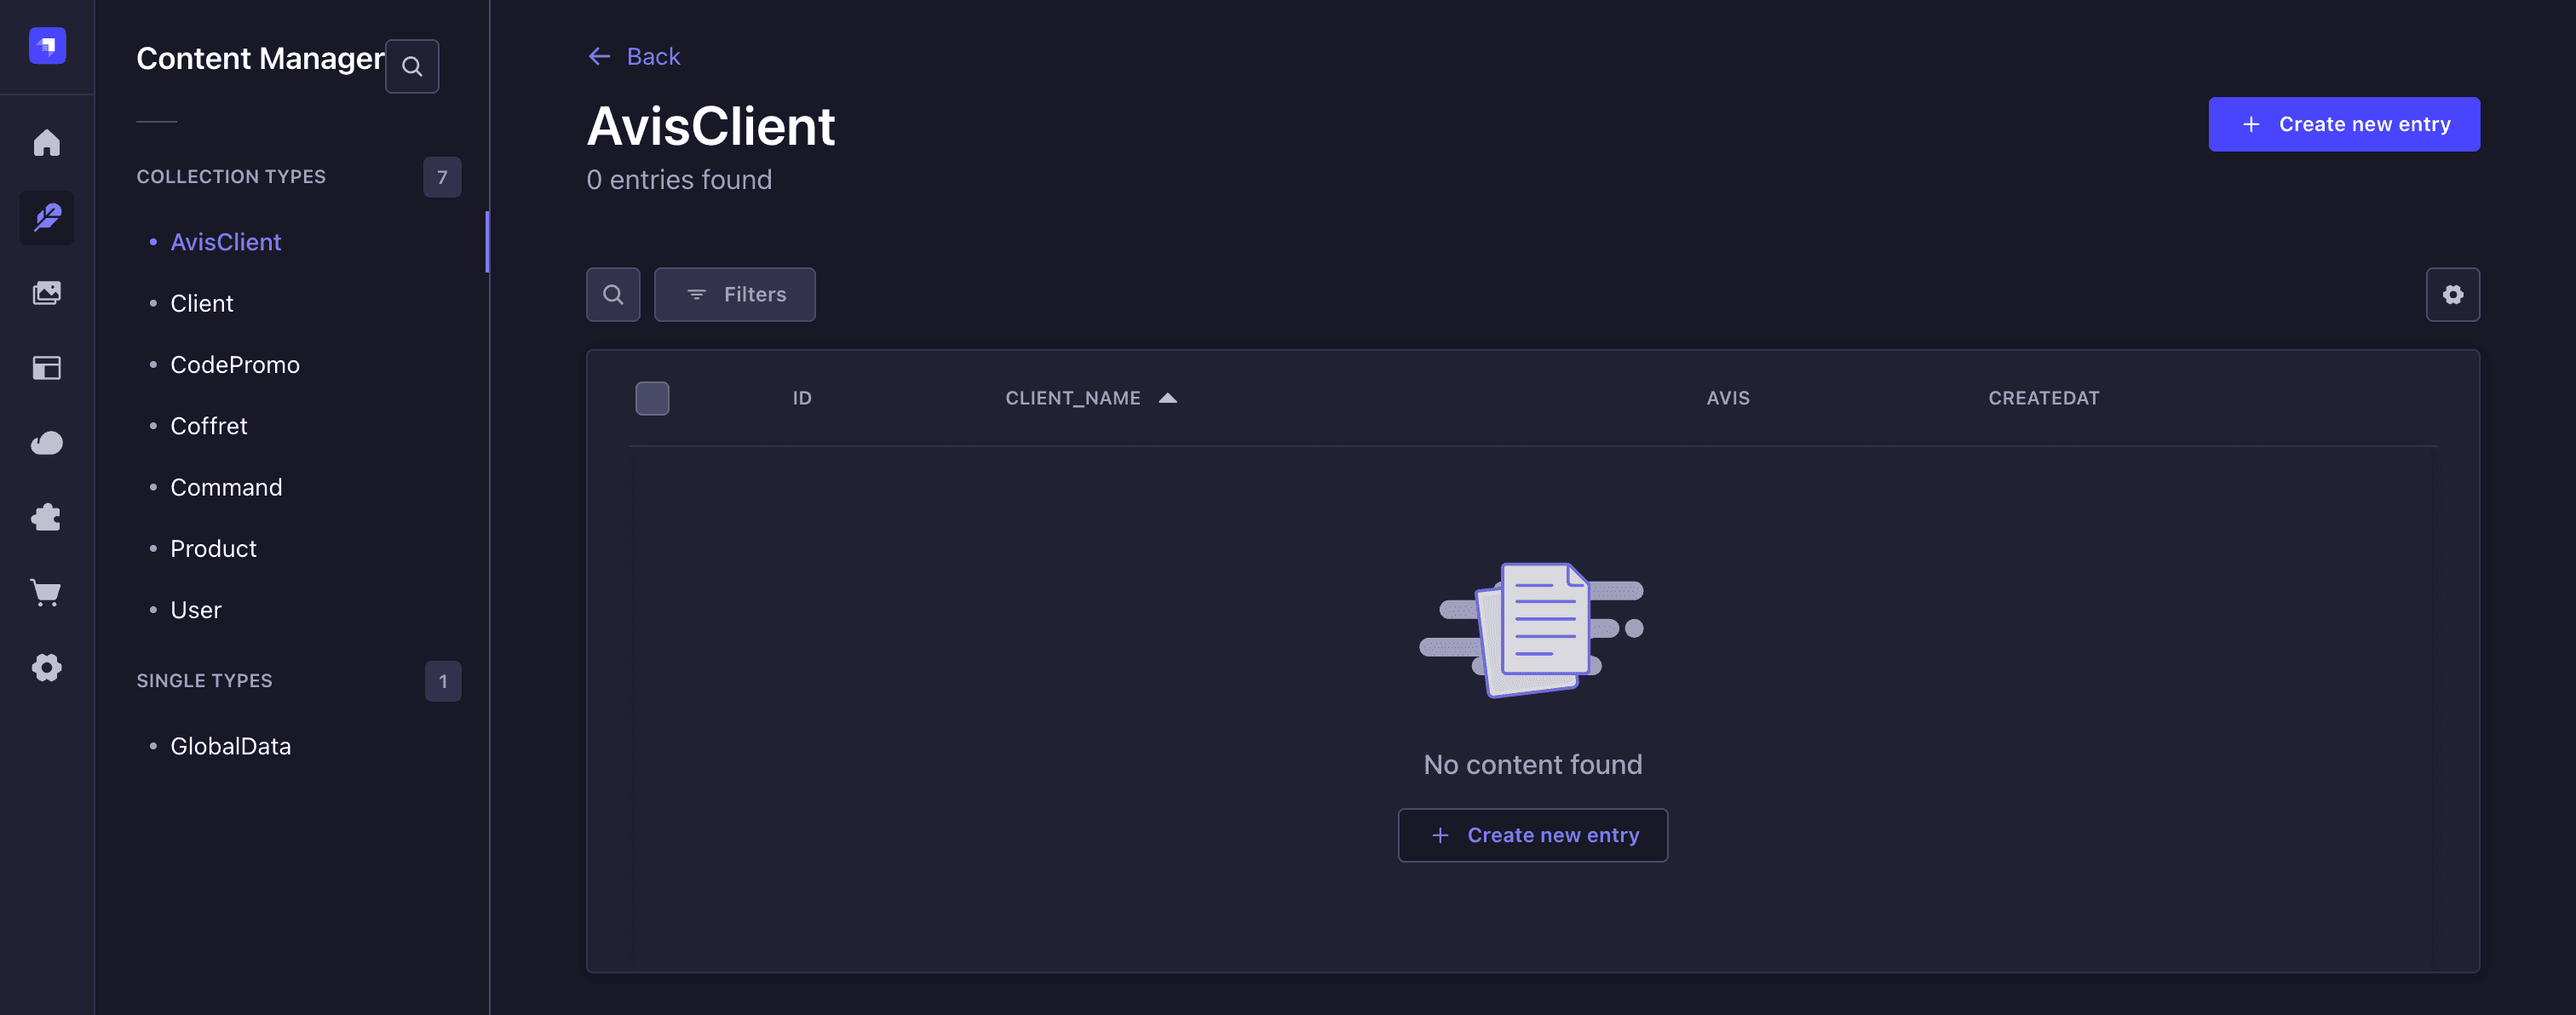Open the Home dashboard icon
This screenshot has width=2576, height=1015.
pos(46,143)
